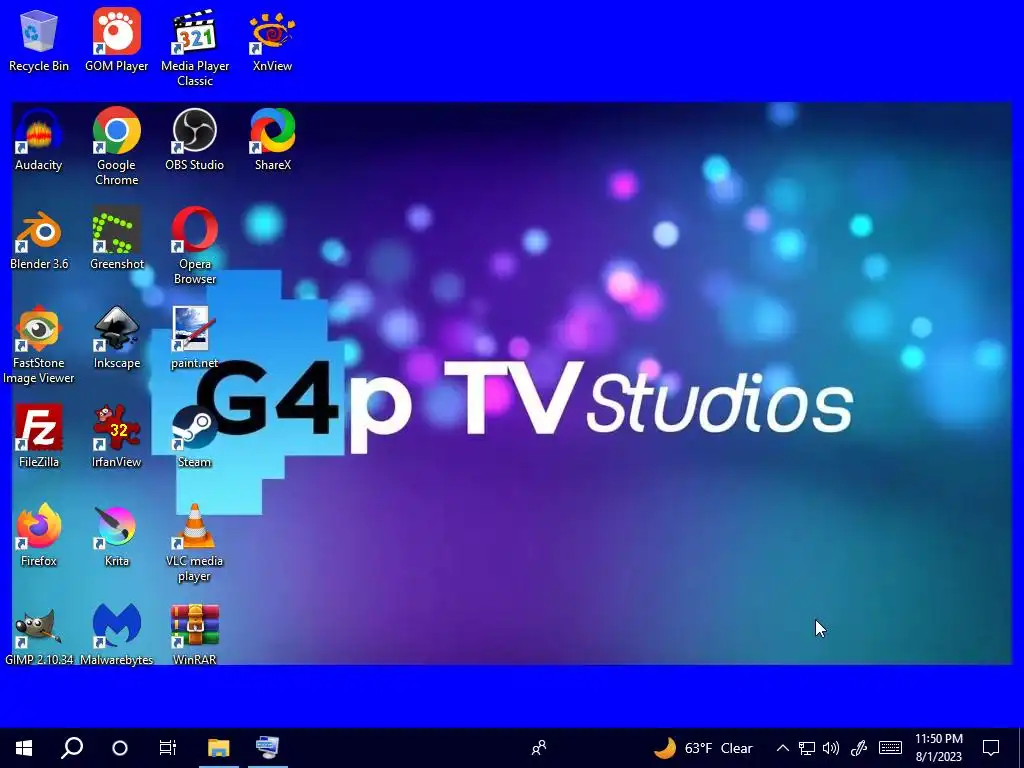Select the Inkscape desktop icon

tap(116, 338)
